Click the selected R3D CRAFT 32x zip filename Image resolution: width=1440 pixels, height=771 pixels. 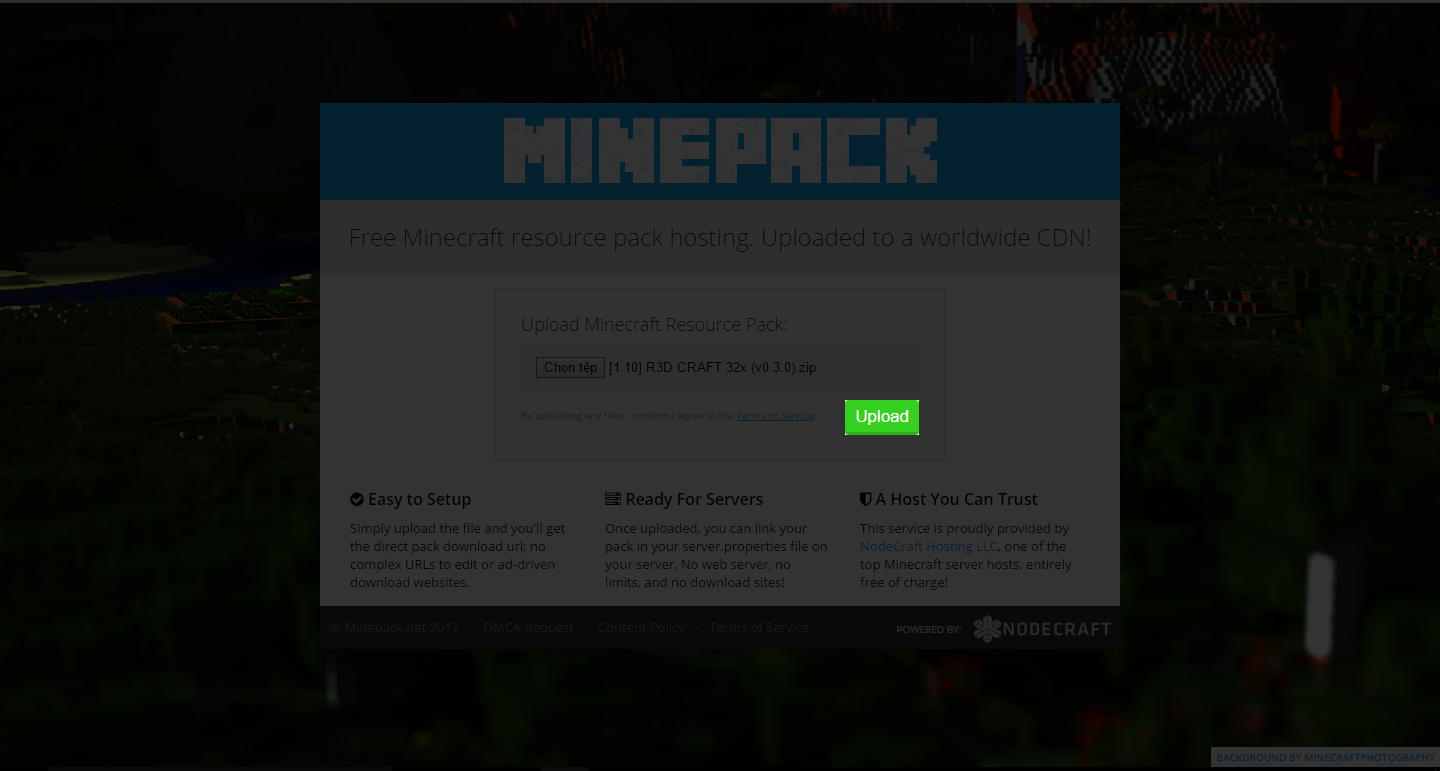pos(713,368)
